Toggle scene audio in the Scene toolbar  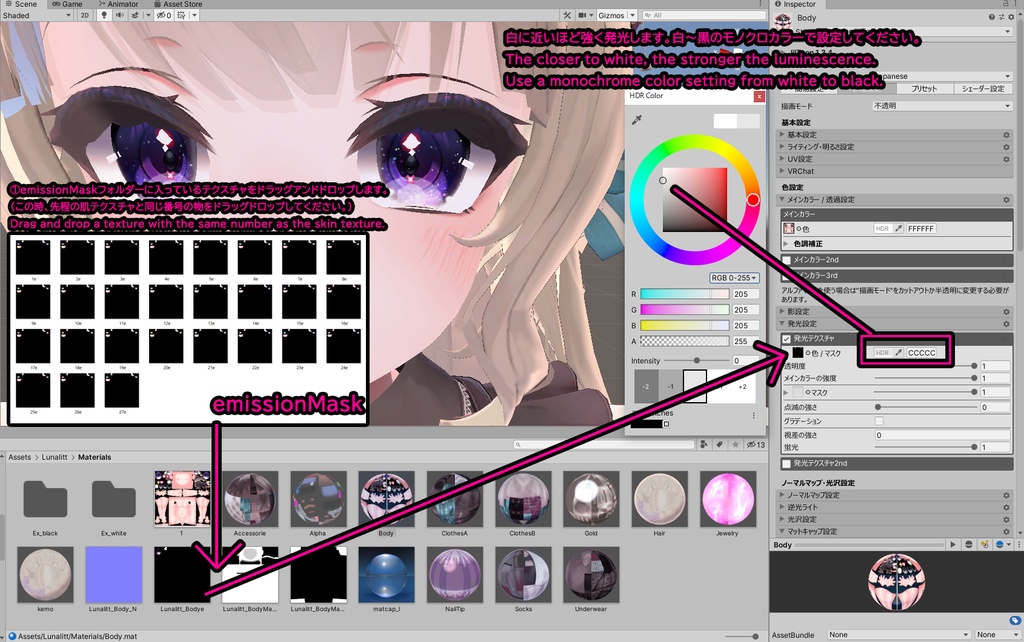point(119,15)
